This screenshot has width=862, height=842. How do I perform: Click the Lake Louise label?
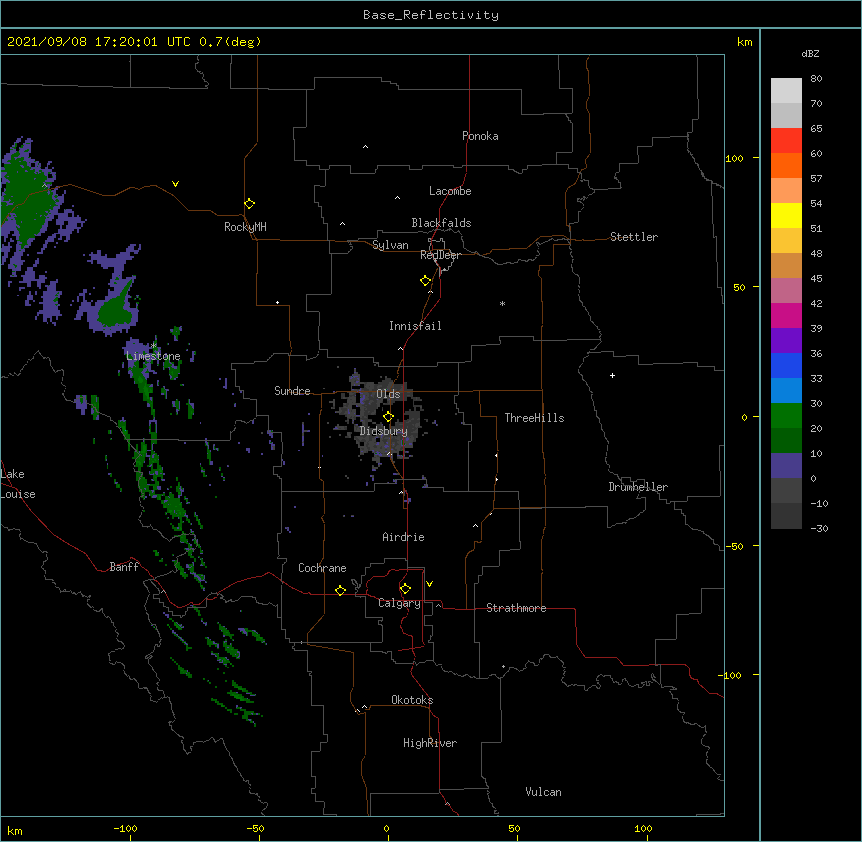(18, 484)
